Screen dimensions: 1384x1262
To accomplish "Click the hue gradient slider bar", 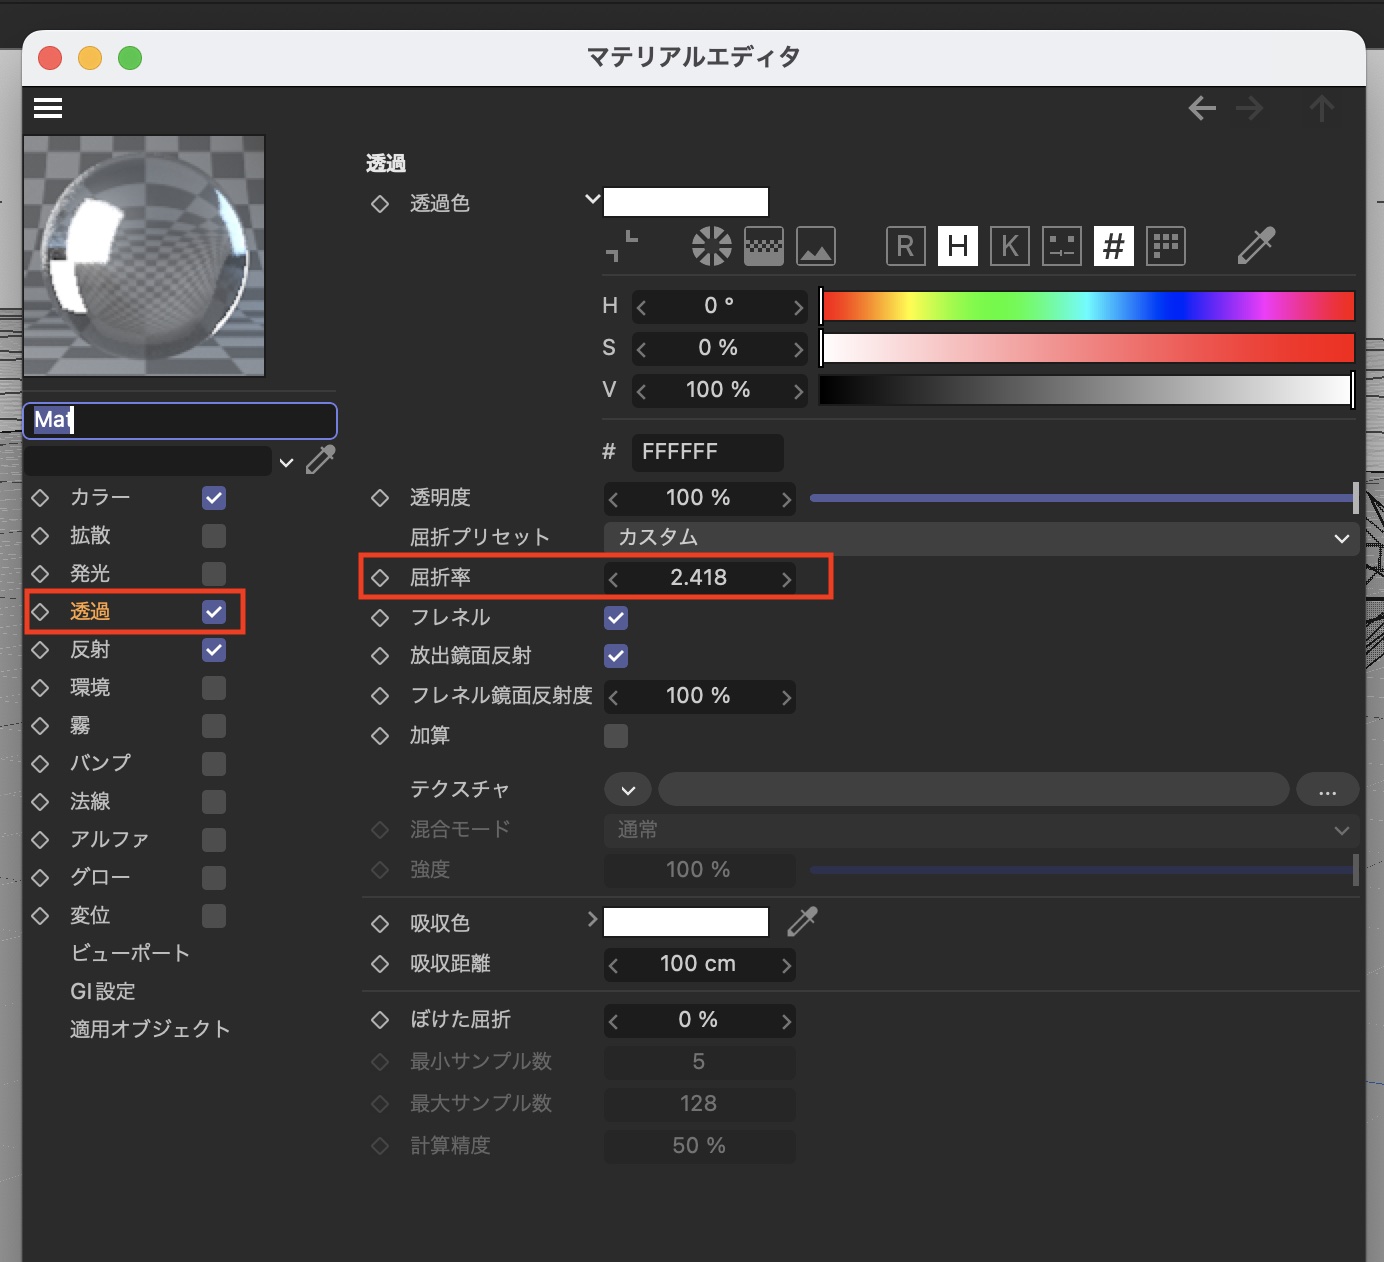I will click(x=1087, y=306).
